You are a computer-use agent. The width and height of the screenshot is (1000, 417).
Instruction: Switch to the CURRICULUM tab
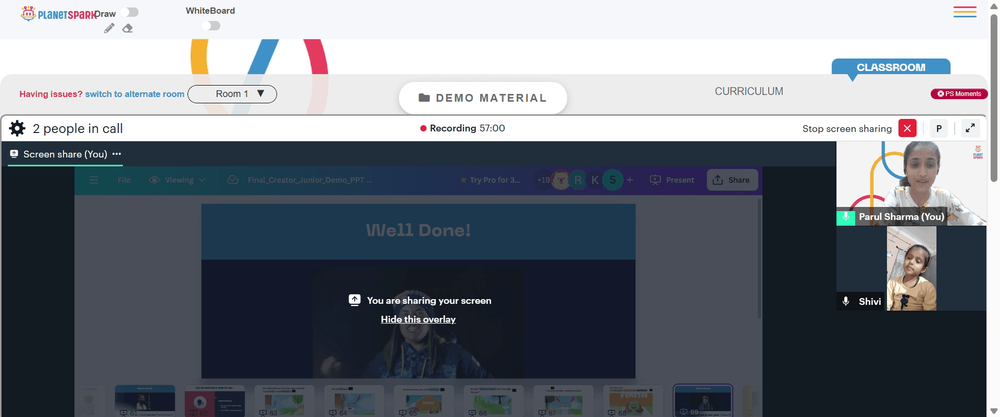click(749, 91)
